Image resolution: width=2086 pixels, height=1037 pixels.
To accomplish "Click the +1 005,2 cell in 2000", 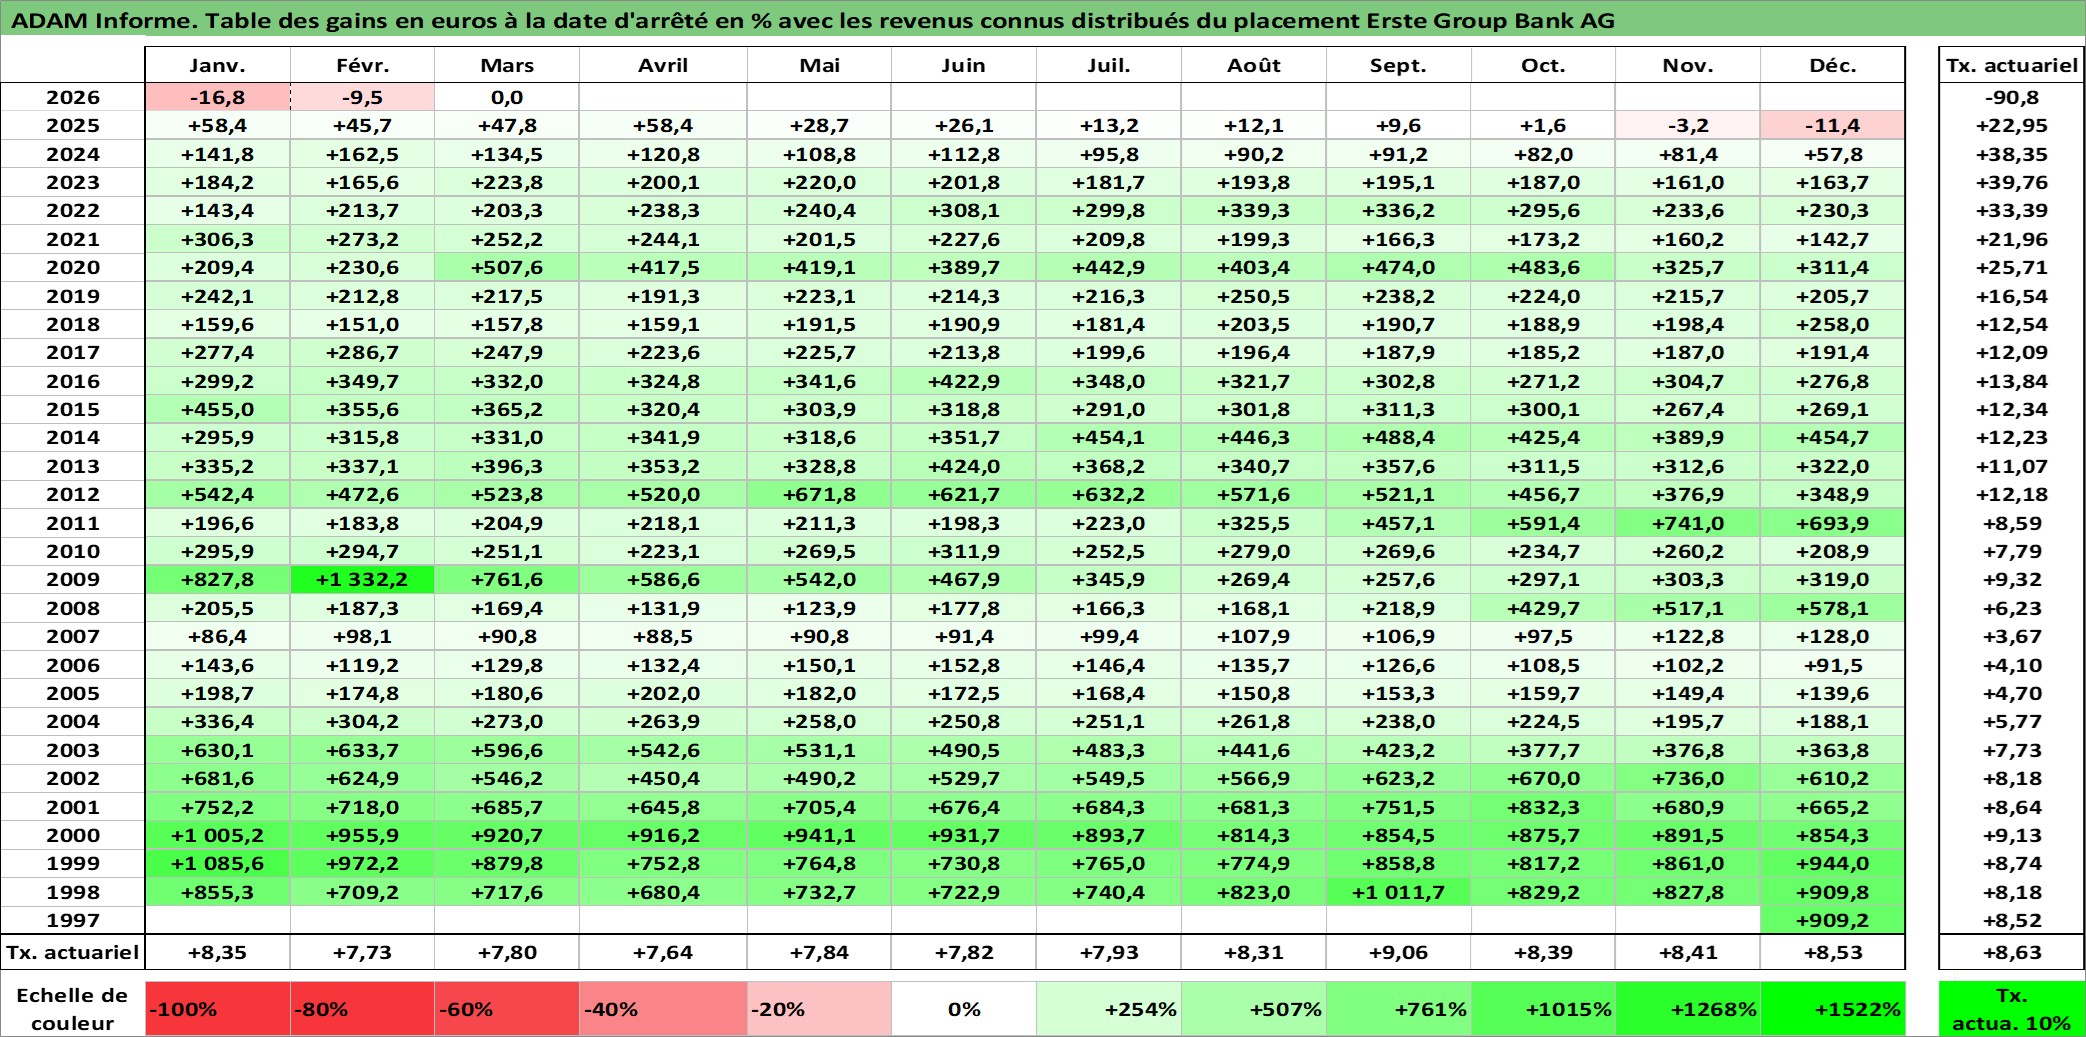I will (x=218, y=835).
